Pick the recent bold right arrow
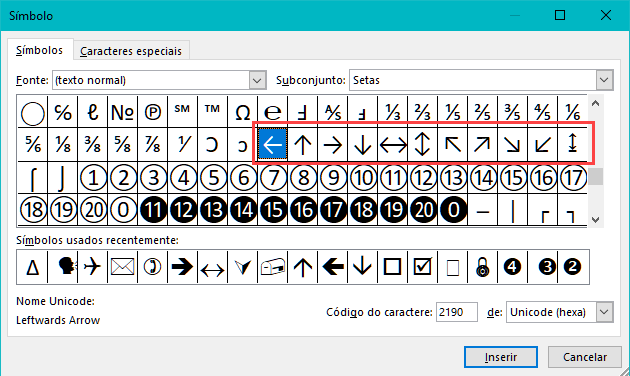 [x=183, y=267]
